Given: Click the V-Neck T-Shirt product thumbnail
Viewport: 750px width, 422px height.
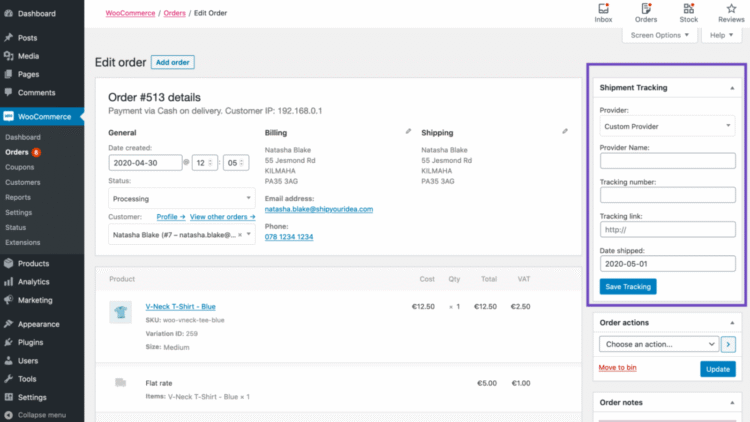Looking at the screenshot, I should 121,312.
